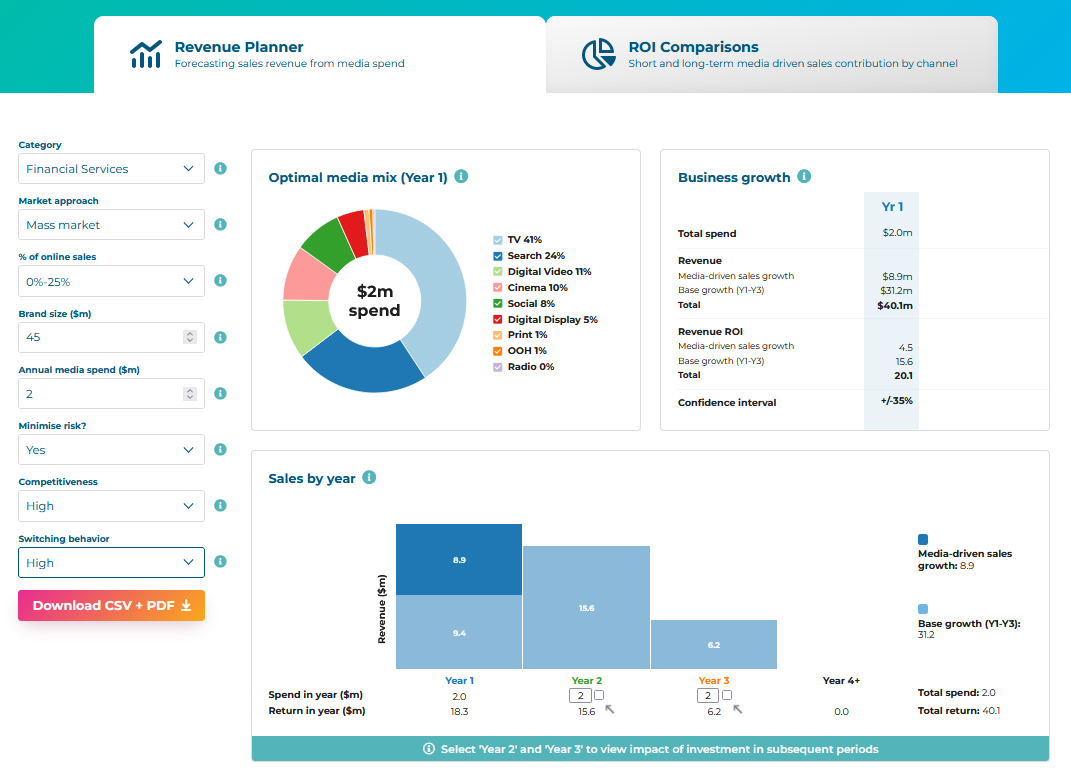The height and width of the screenshot is (780, 1071).
Task: Click the download arrow icon on Download button
Action: tap(186, 605)
